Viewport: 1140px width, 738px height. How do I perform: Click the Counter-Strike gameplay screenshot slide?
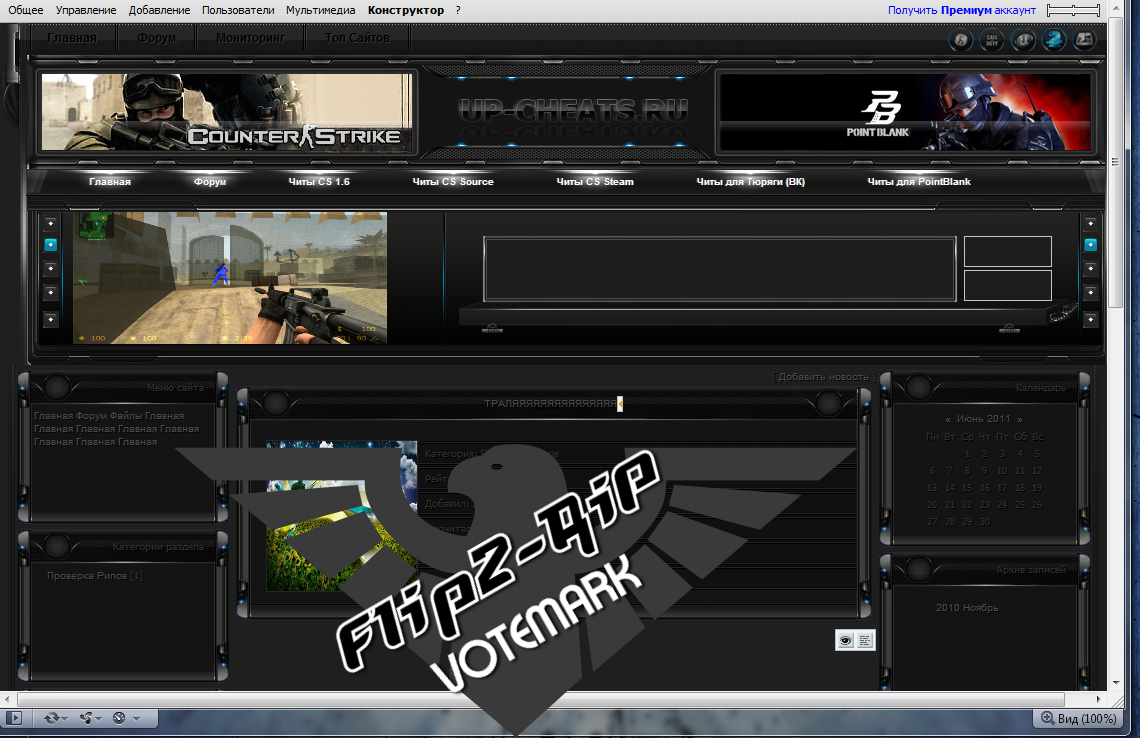pos(230,278)
